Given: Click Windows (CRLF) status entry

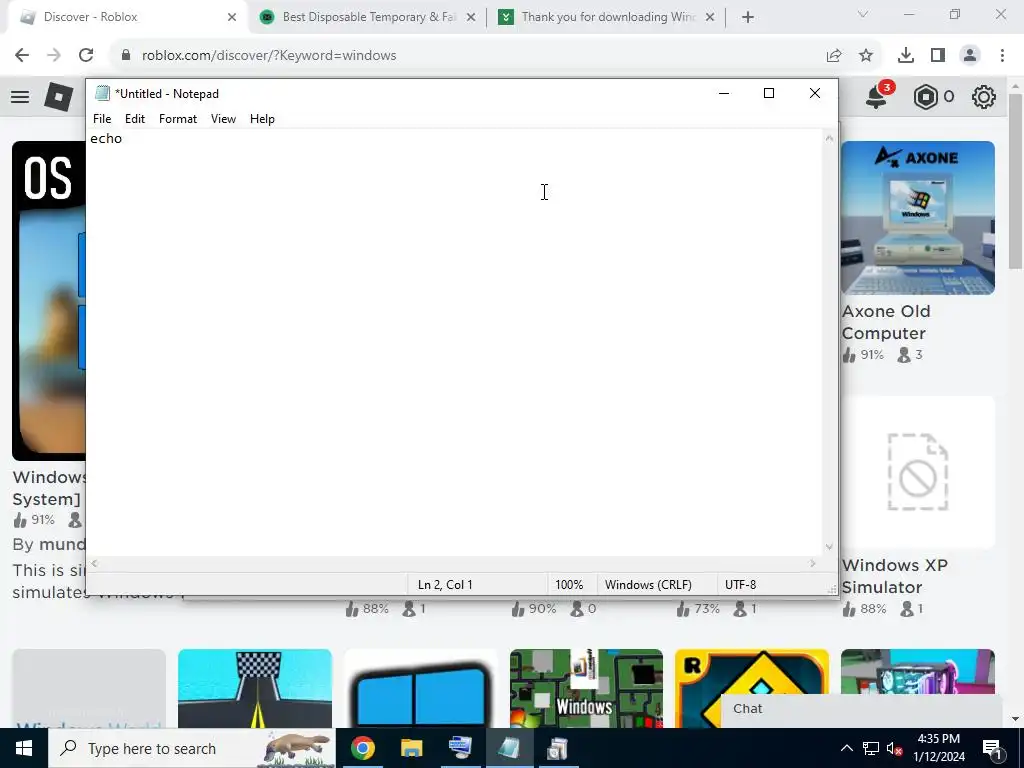Looking at the screenshot, I should click(648, 584).
